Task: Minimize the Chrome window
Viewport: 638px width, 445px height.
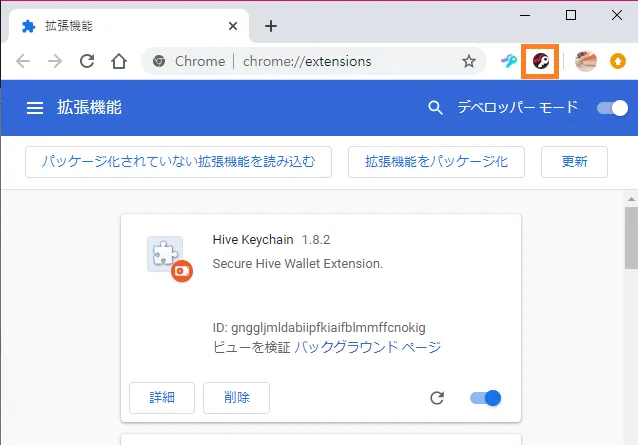Action: 525,15
